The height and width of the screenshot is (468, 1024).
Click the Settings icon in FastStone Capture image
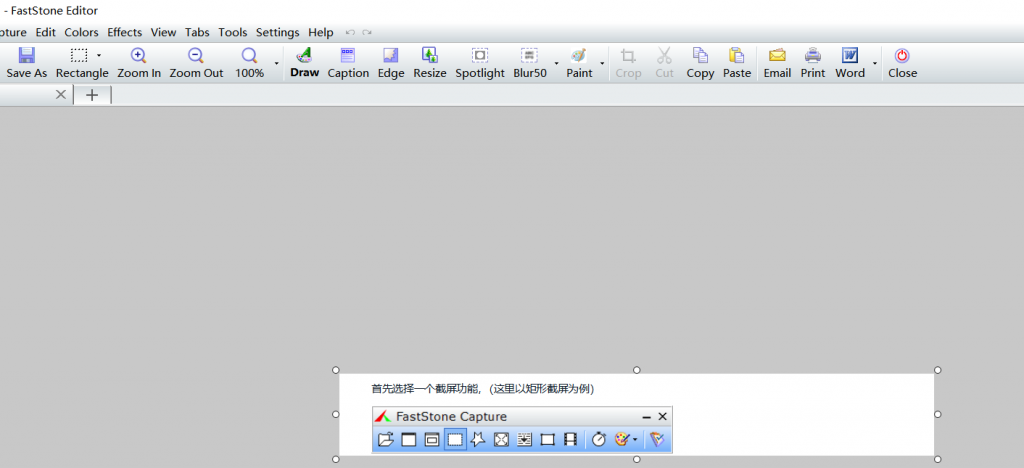pyautogui.click(x=657, y=440)
